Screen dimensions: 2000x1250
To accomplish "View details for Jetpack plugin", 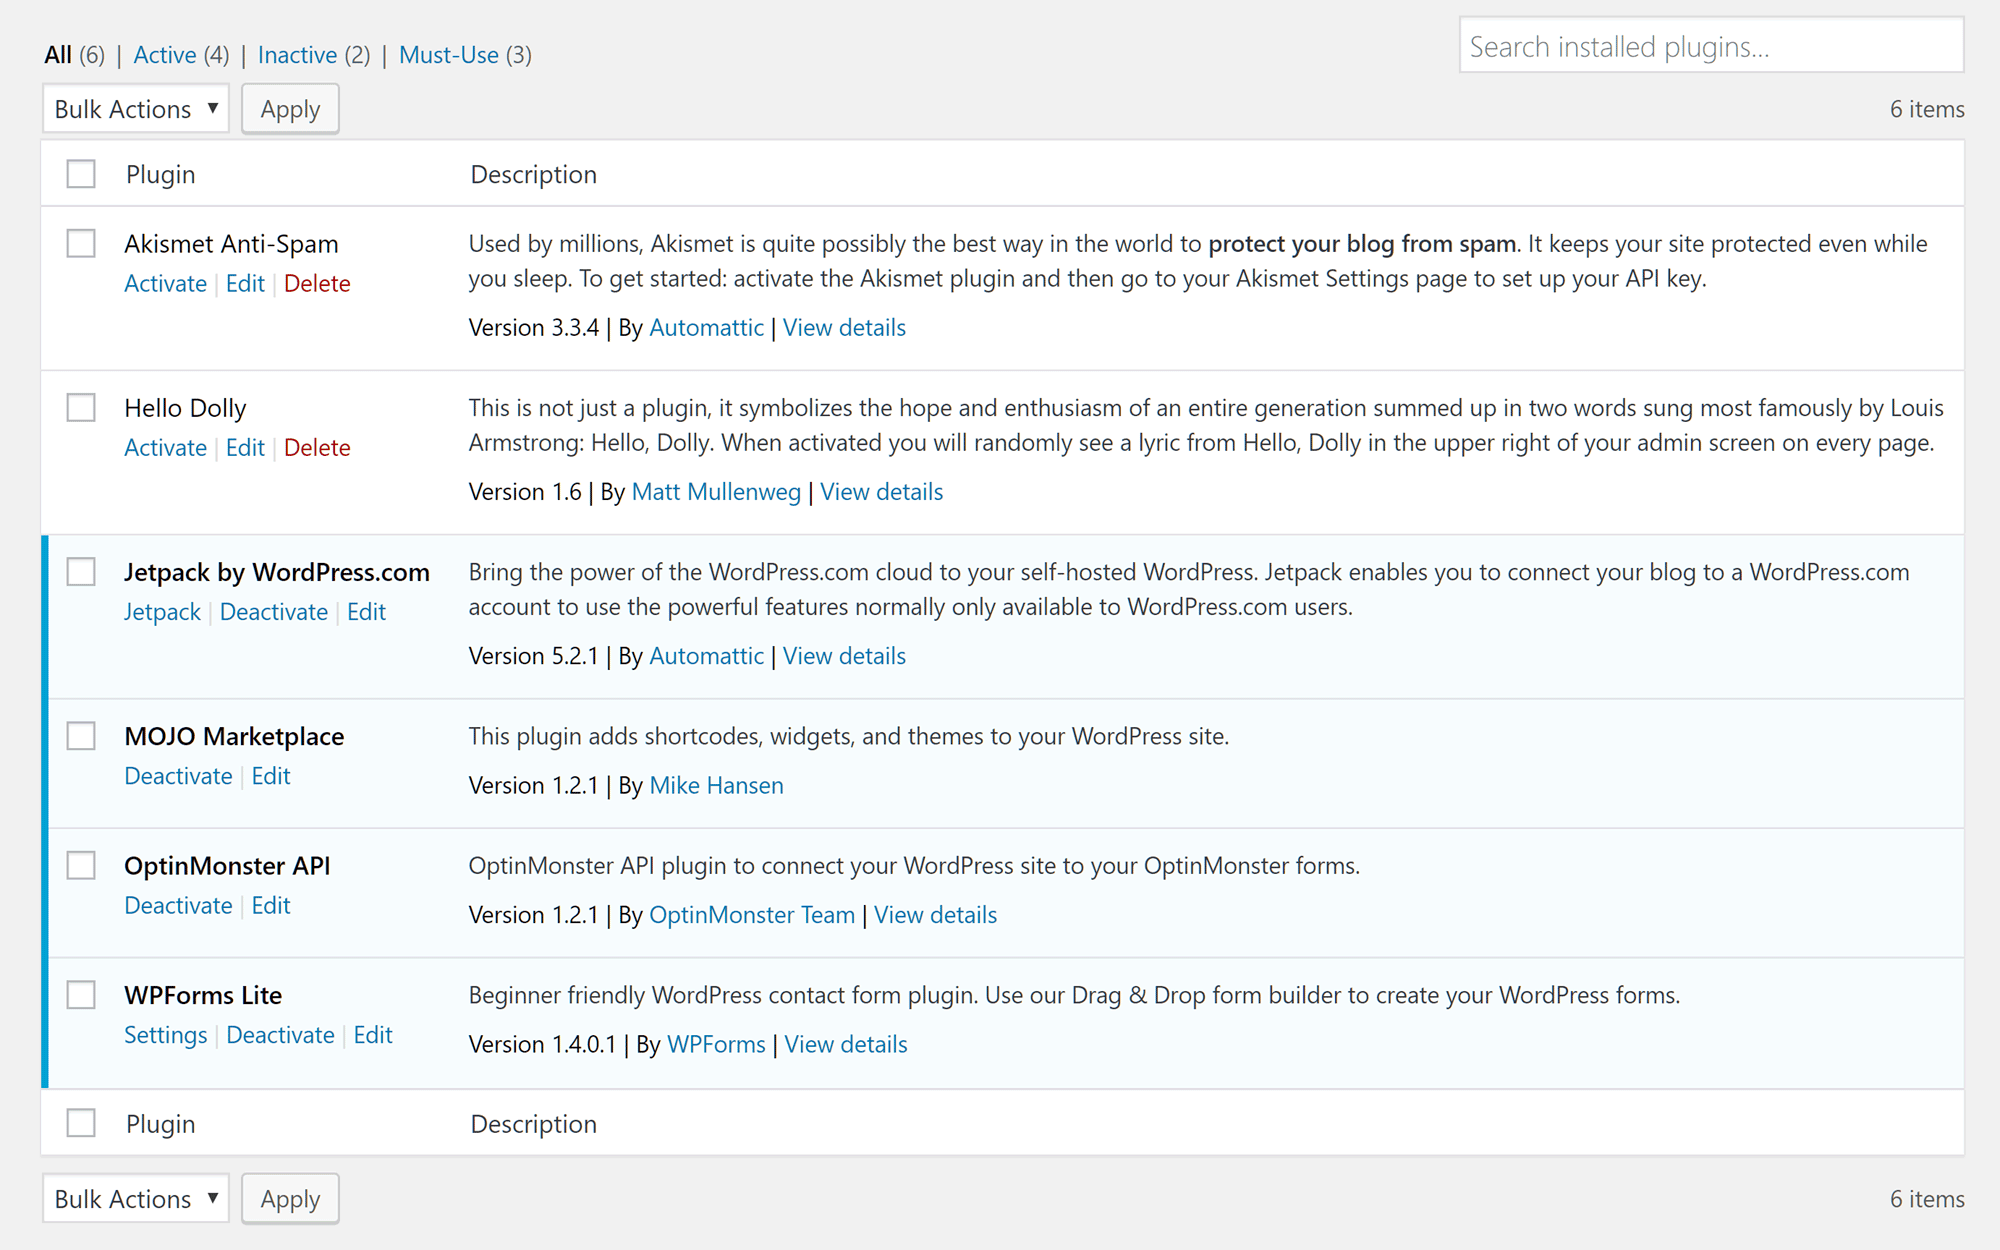I will click(844, 655).
